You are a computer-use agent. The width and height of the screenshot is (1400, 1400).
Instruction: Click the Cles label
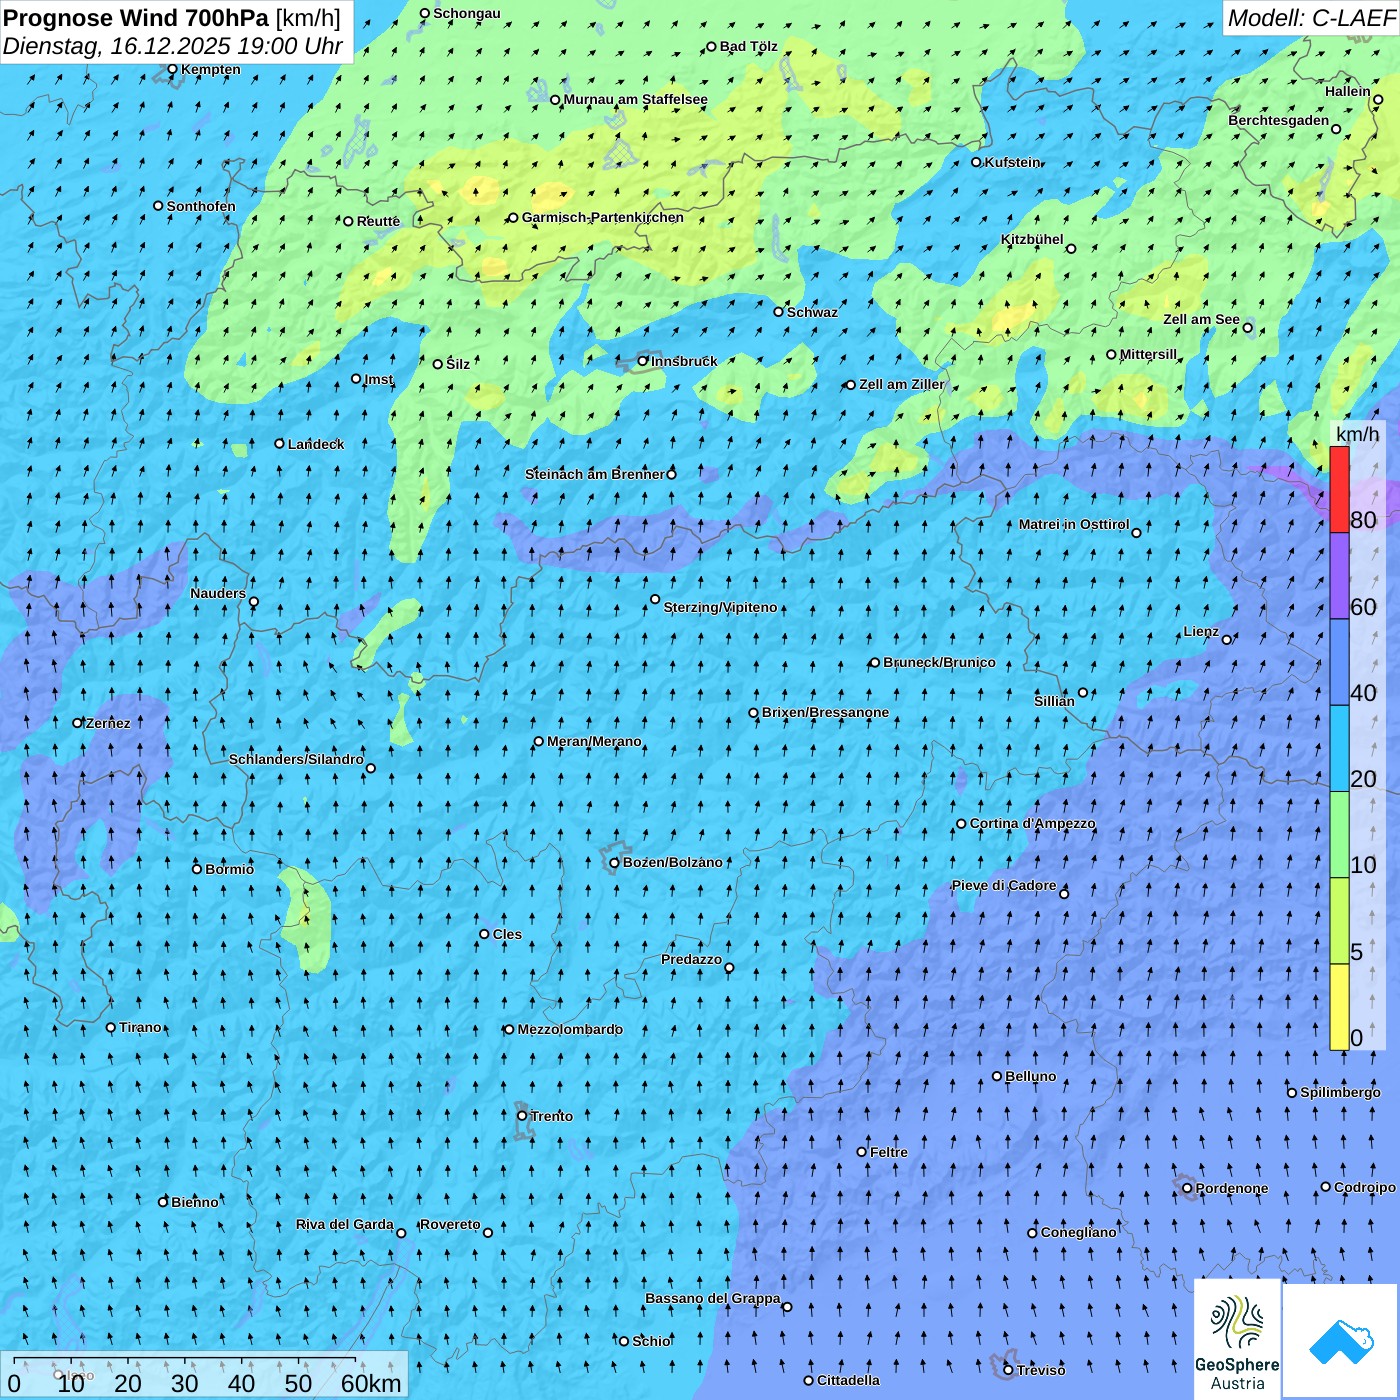(x=507, y=934)
